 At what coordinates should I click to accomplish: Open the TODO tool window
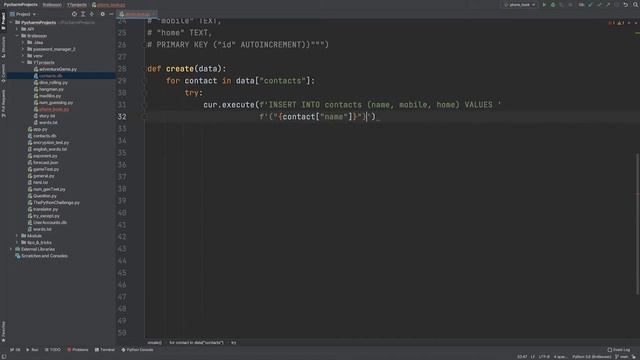53,350
